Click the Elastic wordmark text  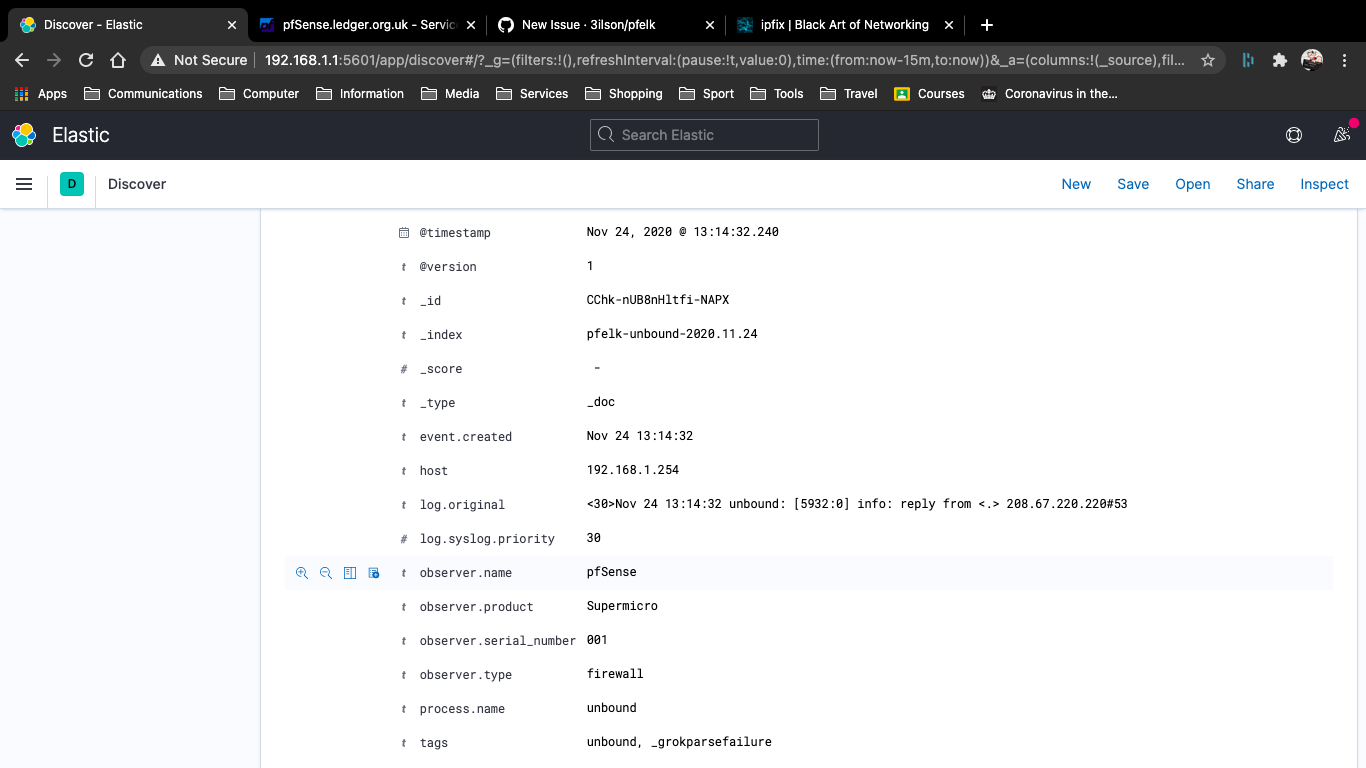pos(81,135)
